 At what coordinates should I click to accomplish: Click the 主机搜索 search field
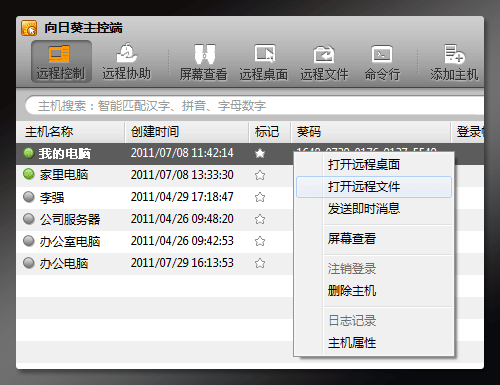[x=255, y=106]
